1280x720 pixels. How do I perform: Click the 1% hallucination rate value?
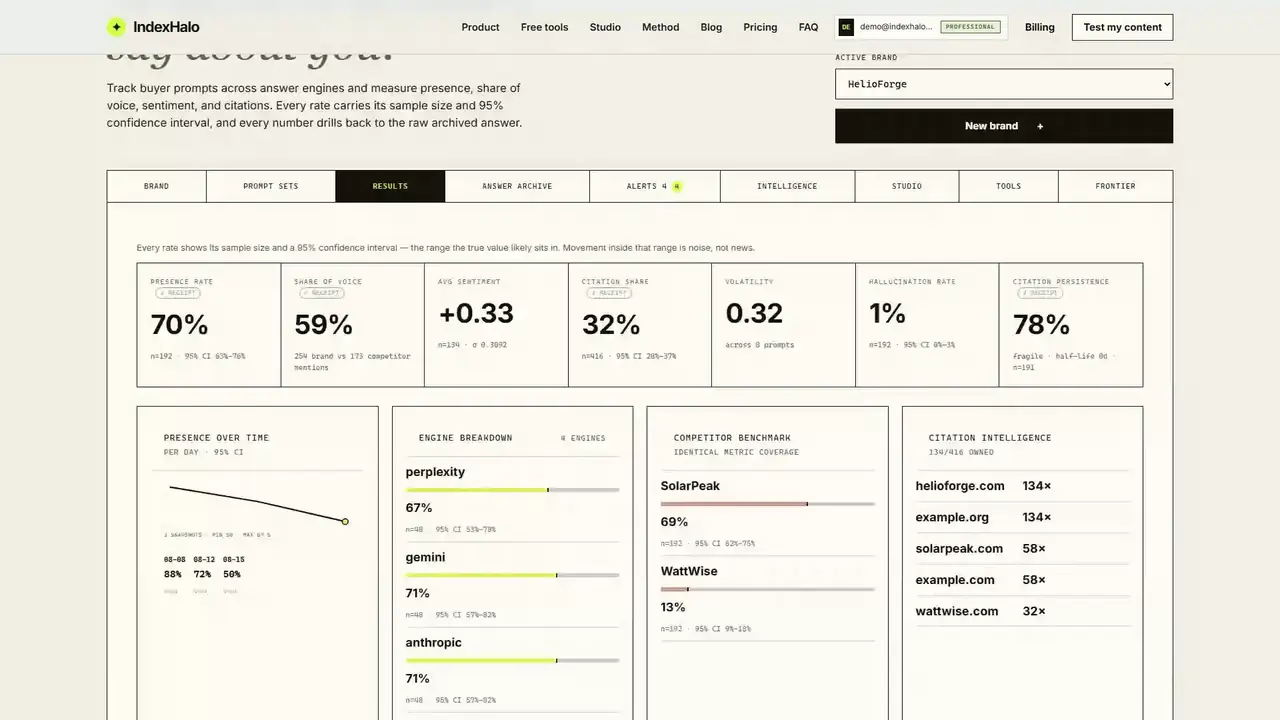pyautogui.click(x=887, y=313)
